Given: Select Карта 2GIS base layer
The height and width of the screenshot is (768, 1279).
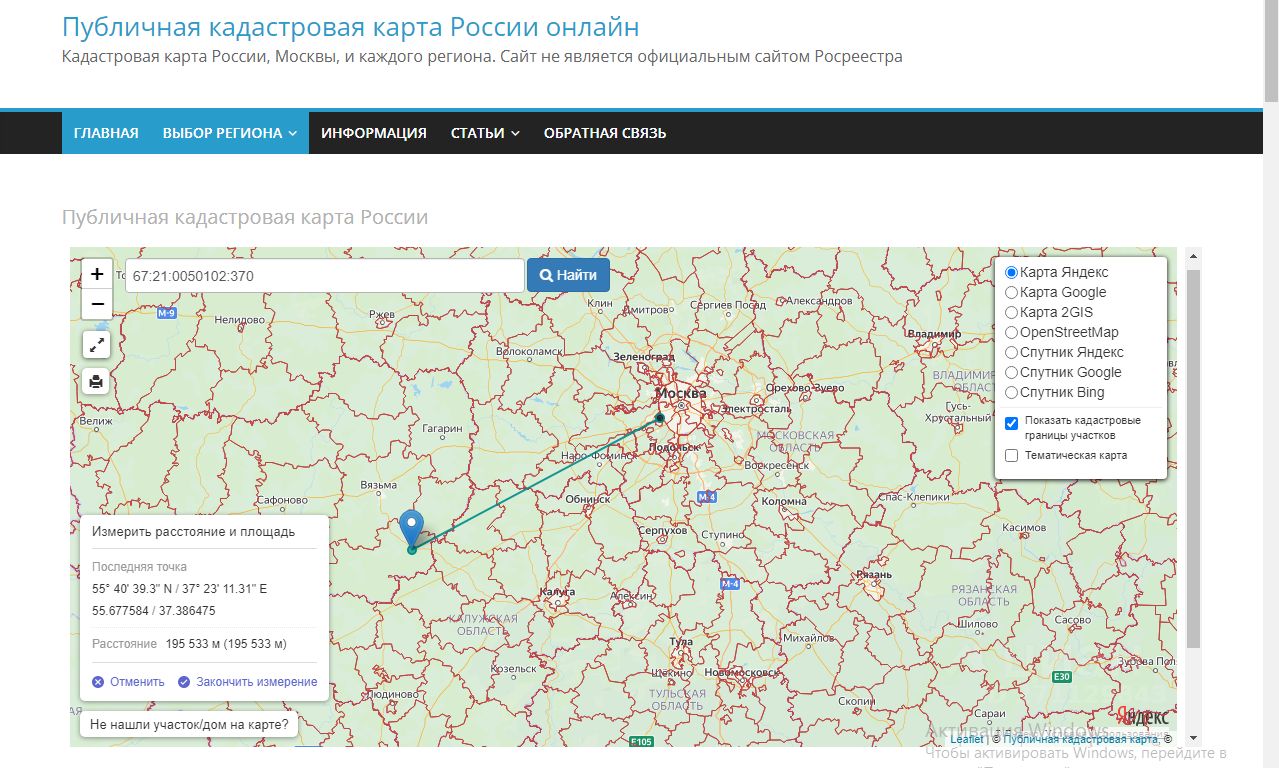Looking at the screenshot, I should 1011,312.
